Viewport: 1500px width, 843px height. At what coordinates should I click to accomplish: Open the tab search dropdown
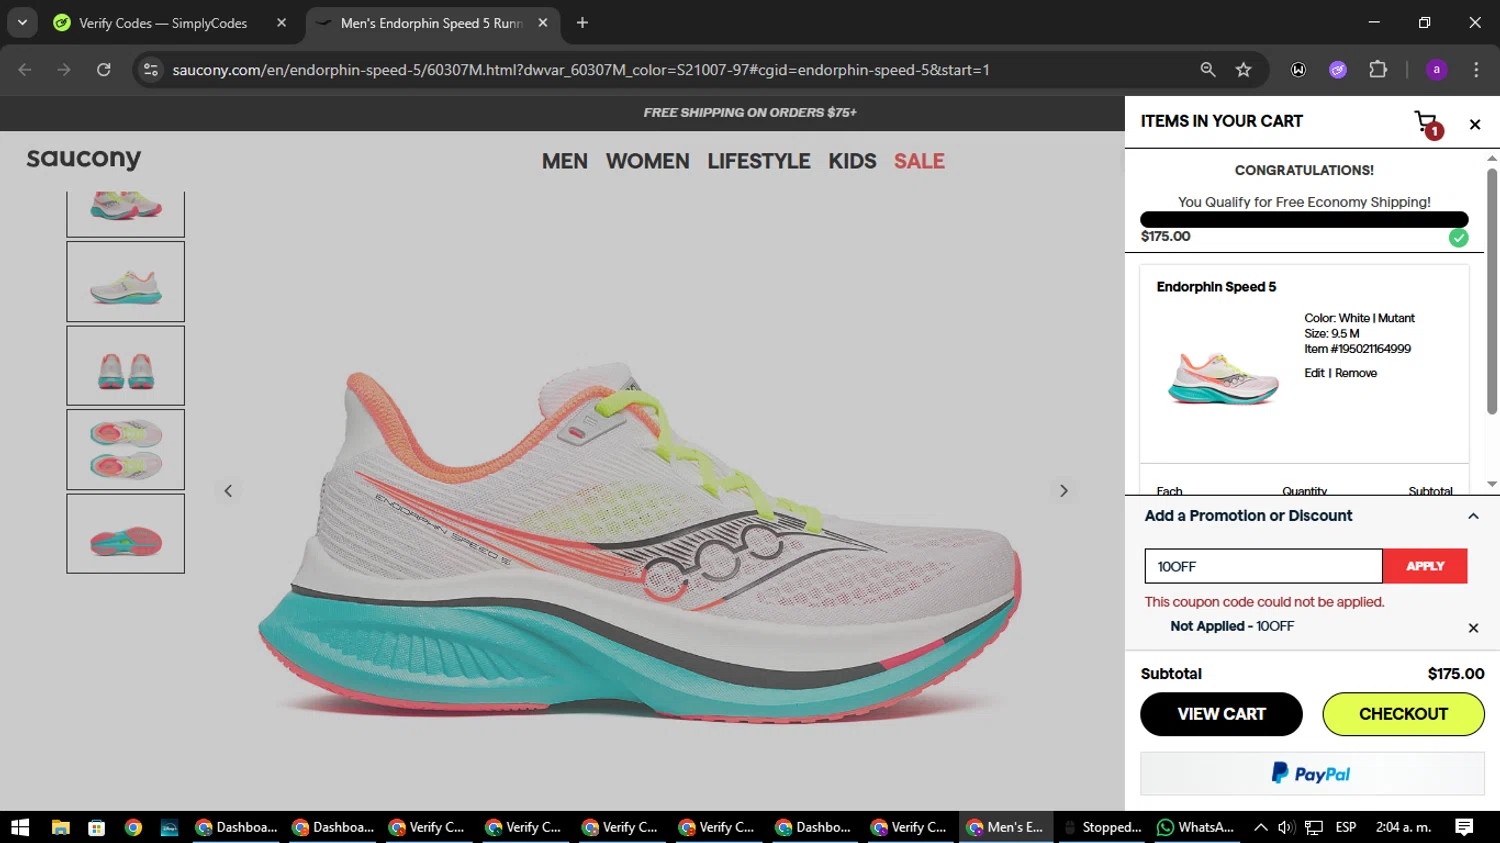coord(22,23)
